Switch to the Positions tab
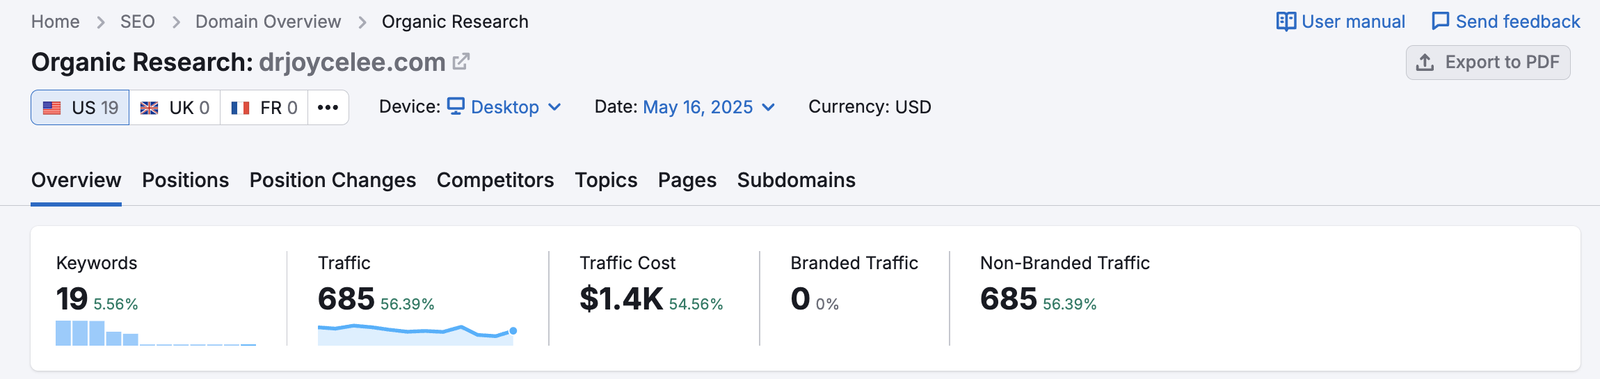Screen dimensions: 1600x379 [185, 180]
